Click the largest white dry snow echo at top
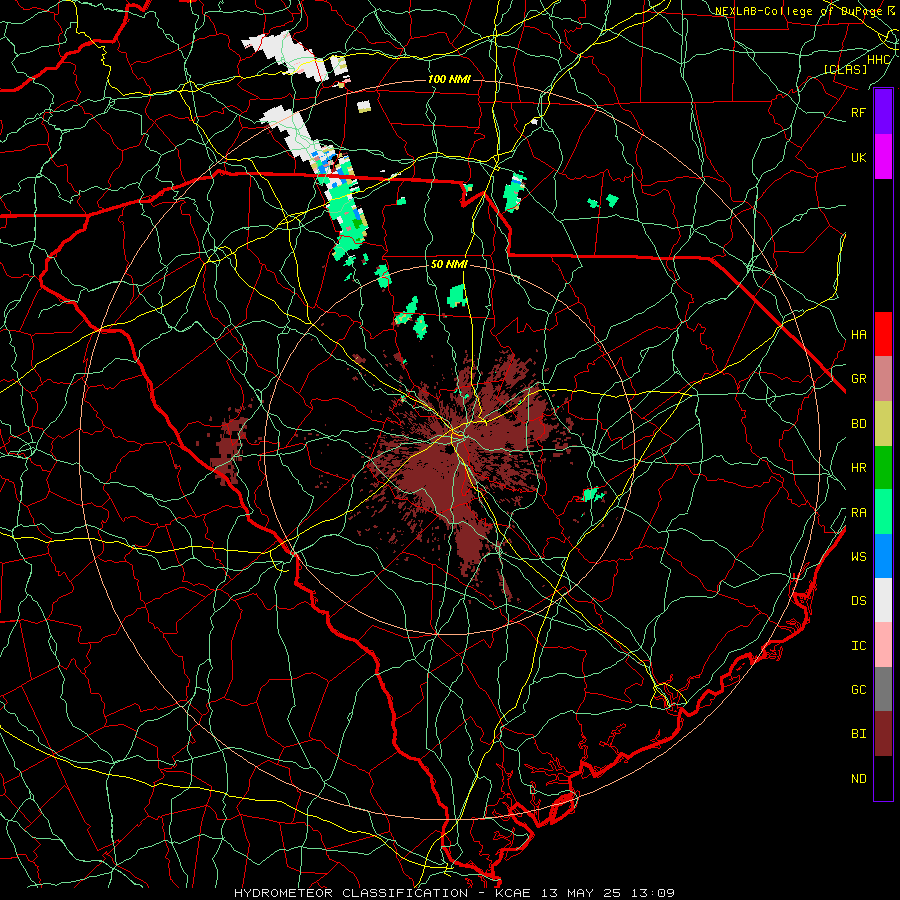The image size is (900, 900). click(284, 55)
